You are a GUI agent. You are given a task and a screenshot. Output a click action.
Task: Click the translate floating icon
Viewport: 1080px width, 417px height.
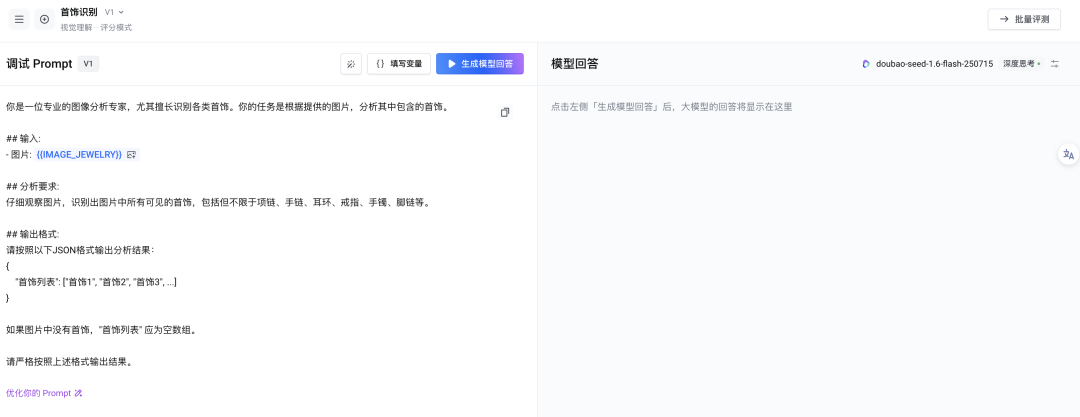[1068, 154]
